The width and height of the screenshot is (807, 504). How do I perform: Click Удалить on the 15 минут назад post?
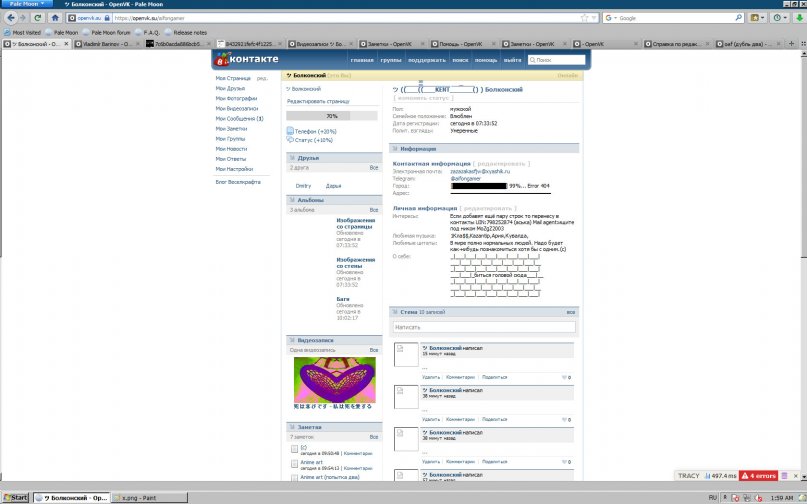(431, 377)
